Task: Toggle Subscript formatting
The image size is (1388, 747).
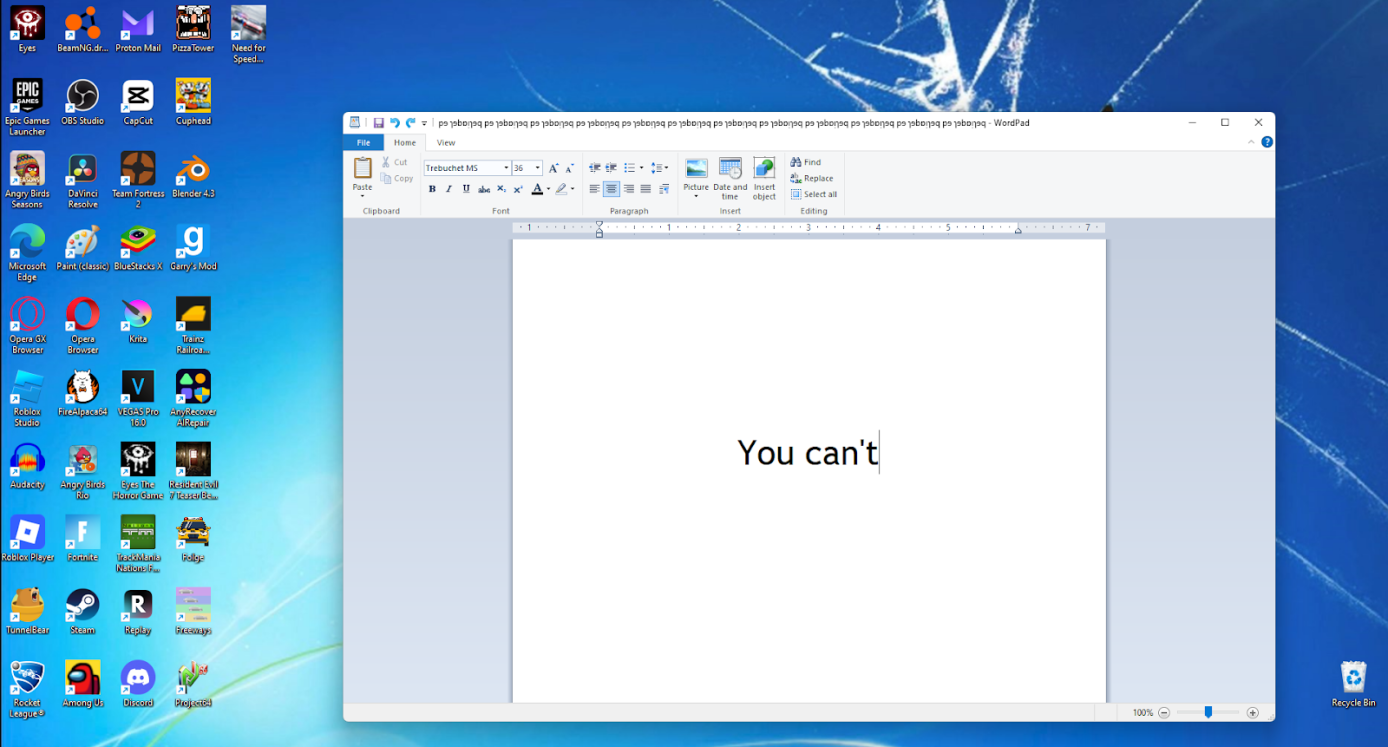Action: click(x=501, y=189)
